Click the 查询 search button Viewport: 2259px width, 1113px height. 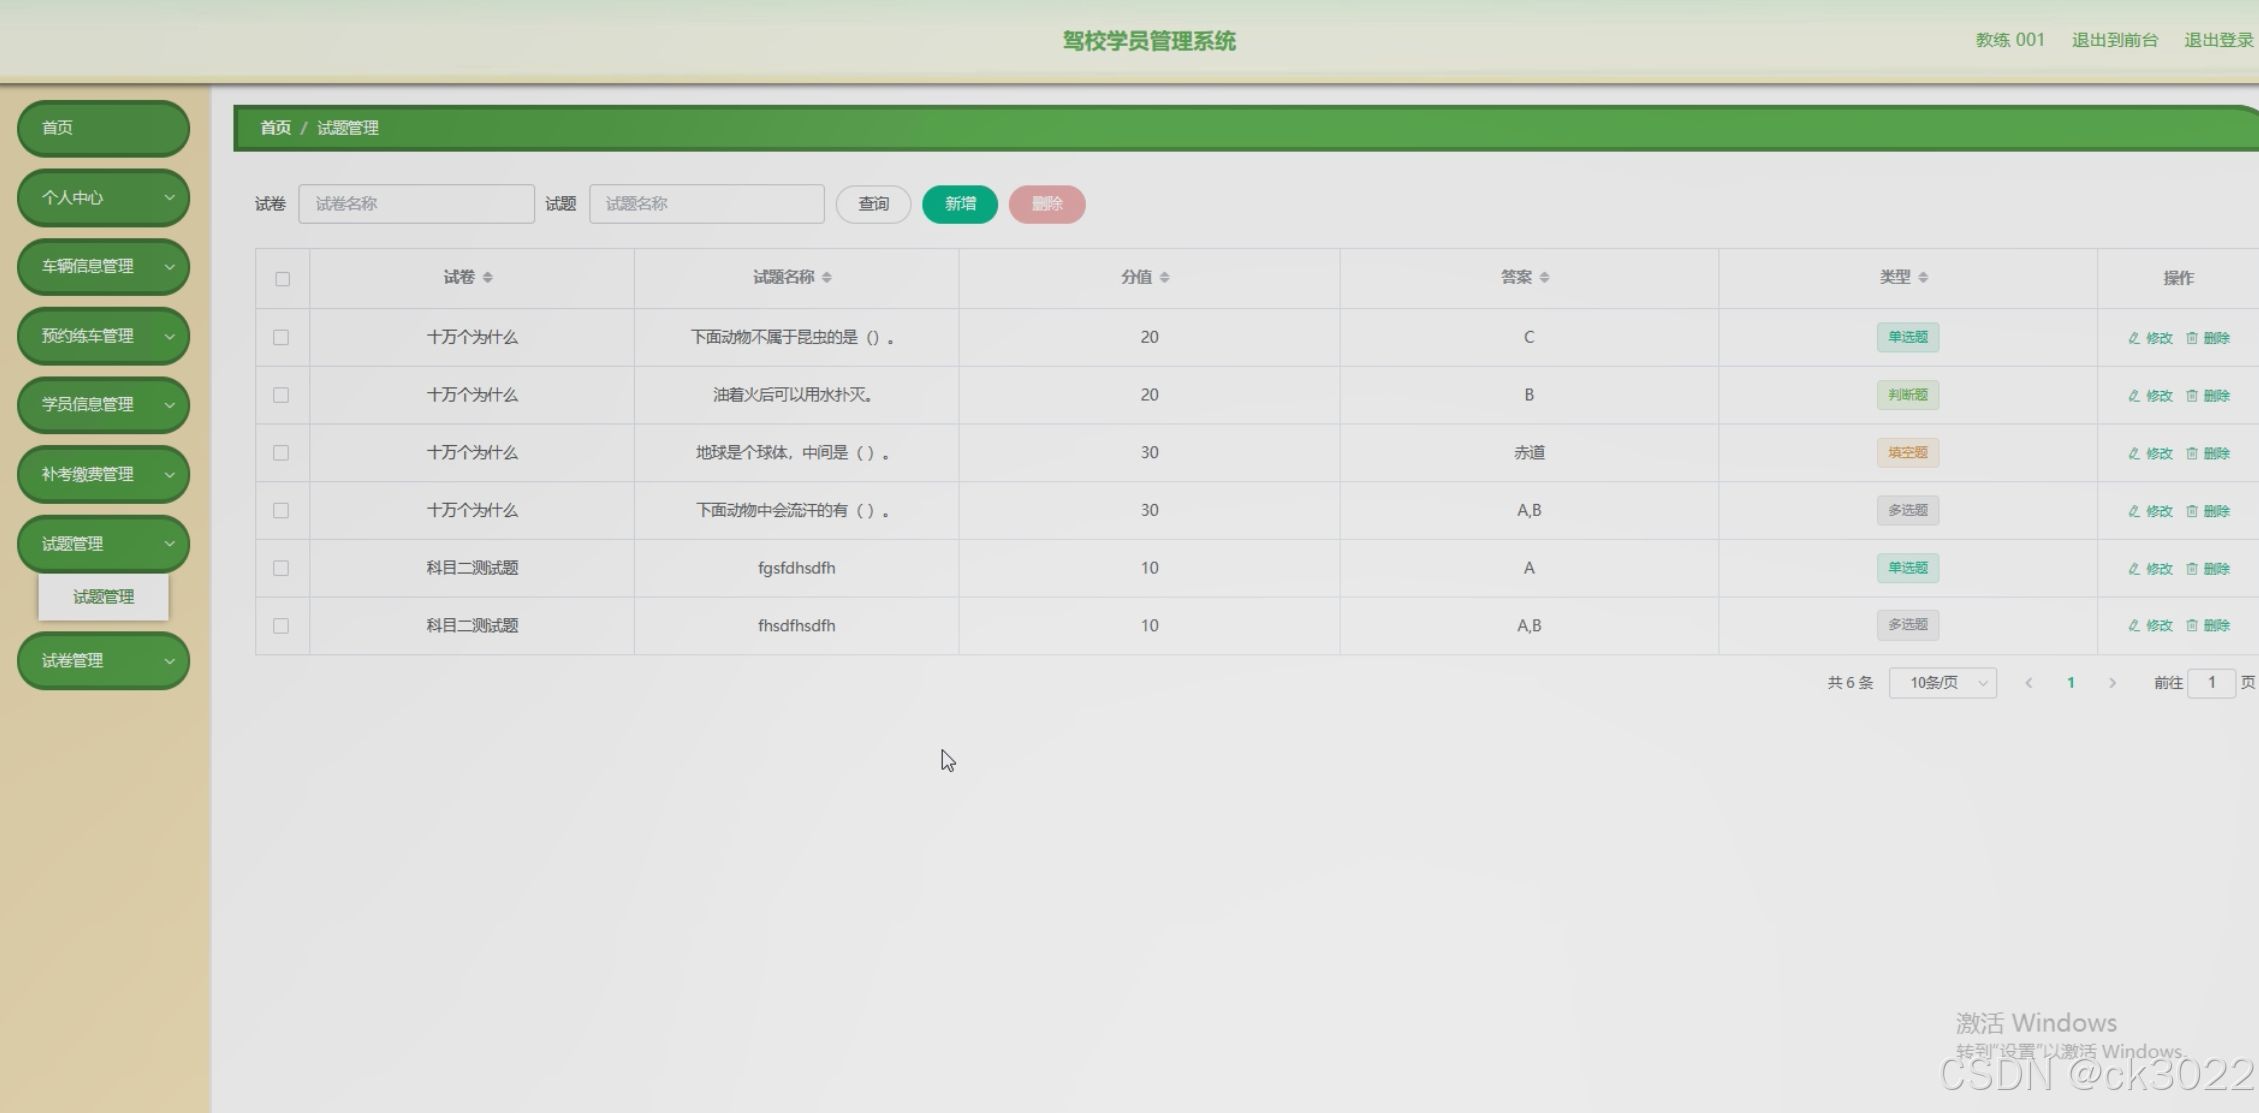click(873, 204)
